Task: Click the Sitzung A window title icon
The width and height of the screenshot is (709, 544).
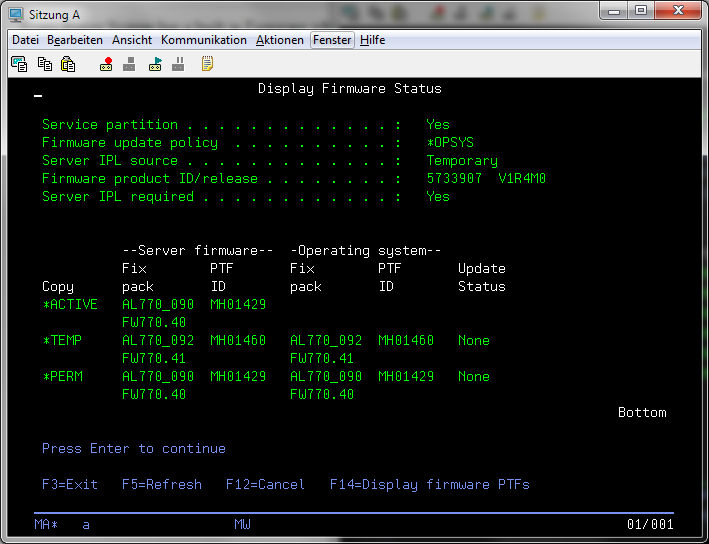Action: [x=16, y=14]
